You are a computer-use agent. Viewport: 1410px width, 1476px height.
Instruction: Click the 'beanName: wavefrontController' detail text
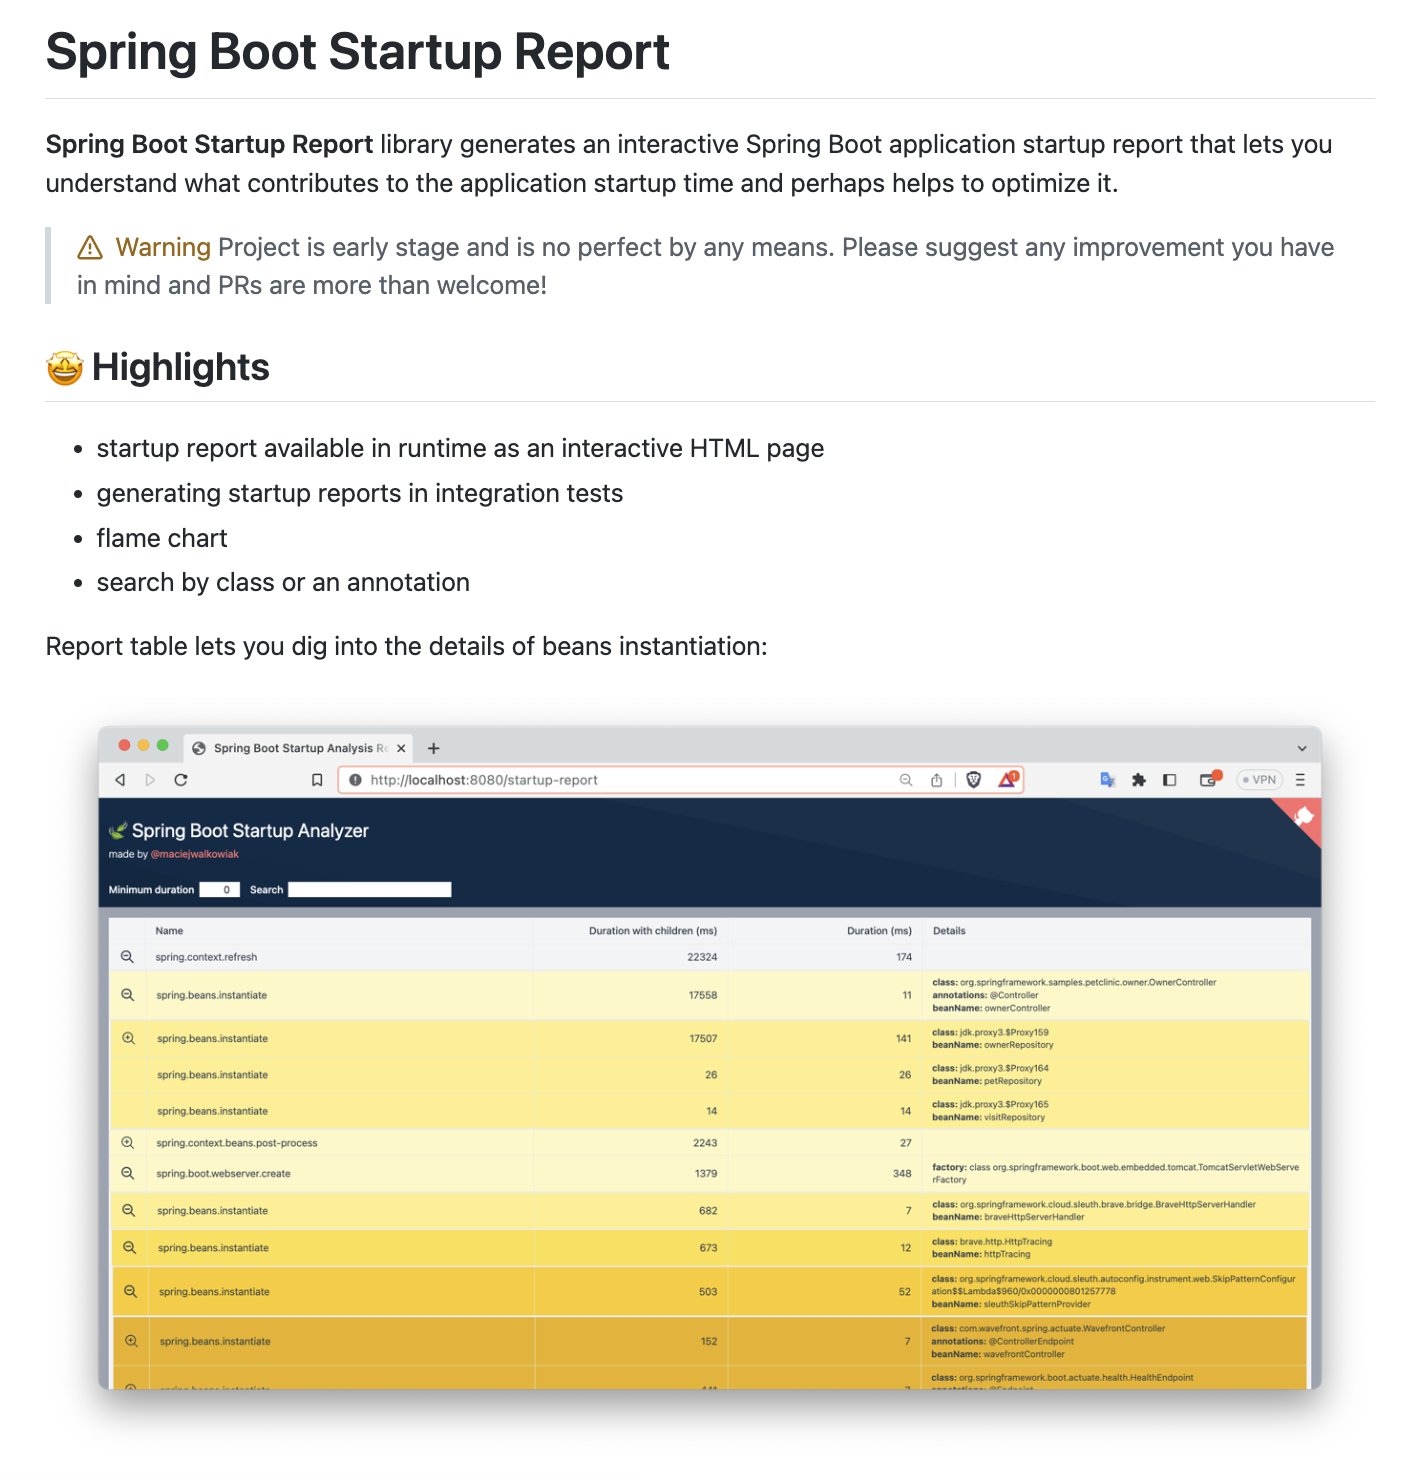coord(998,1354)
